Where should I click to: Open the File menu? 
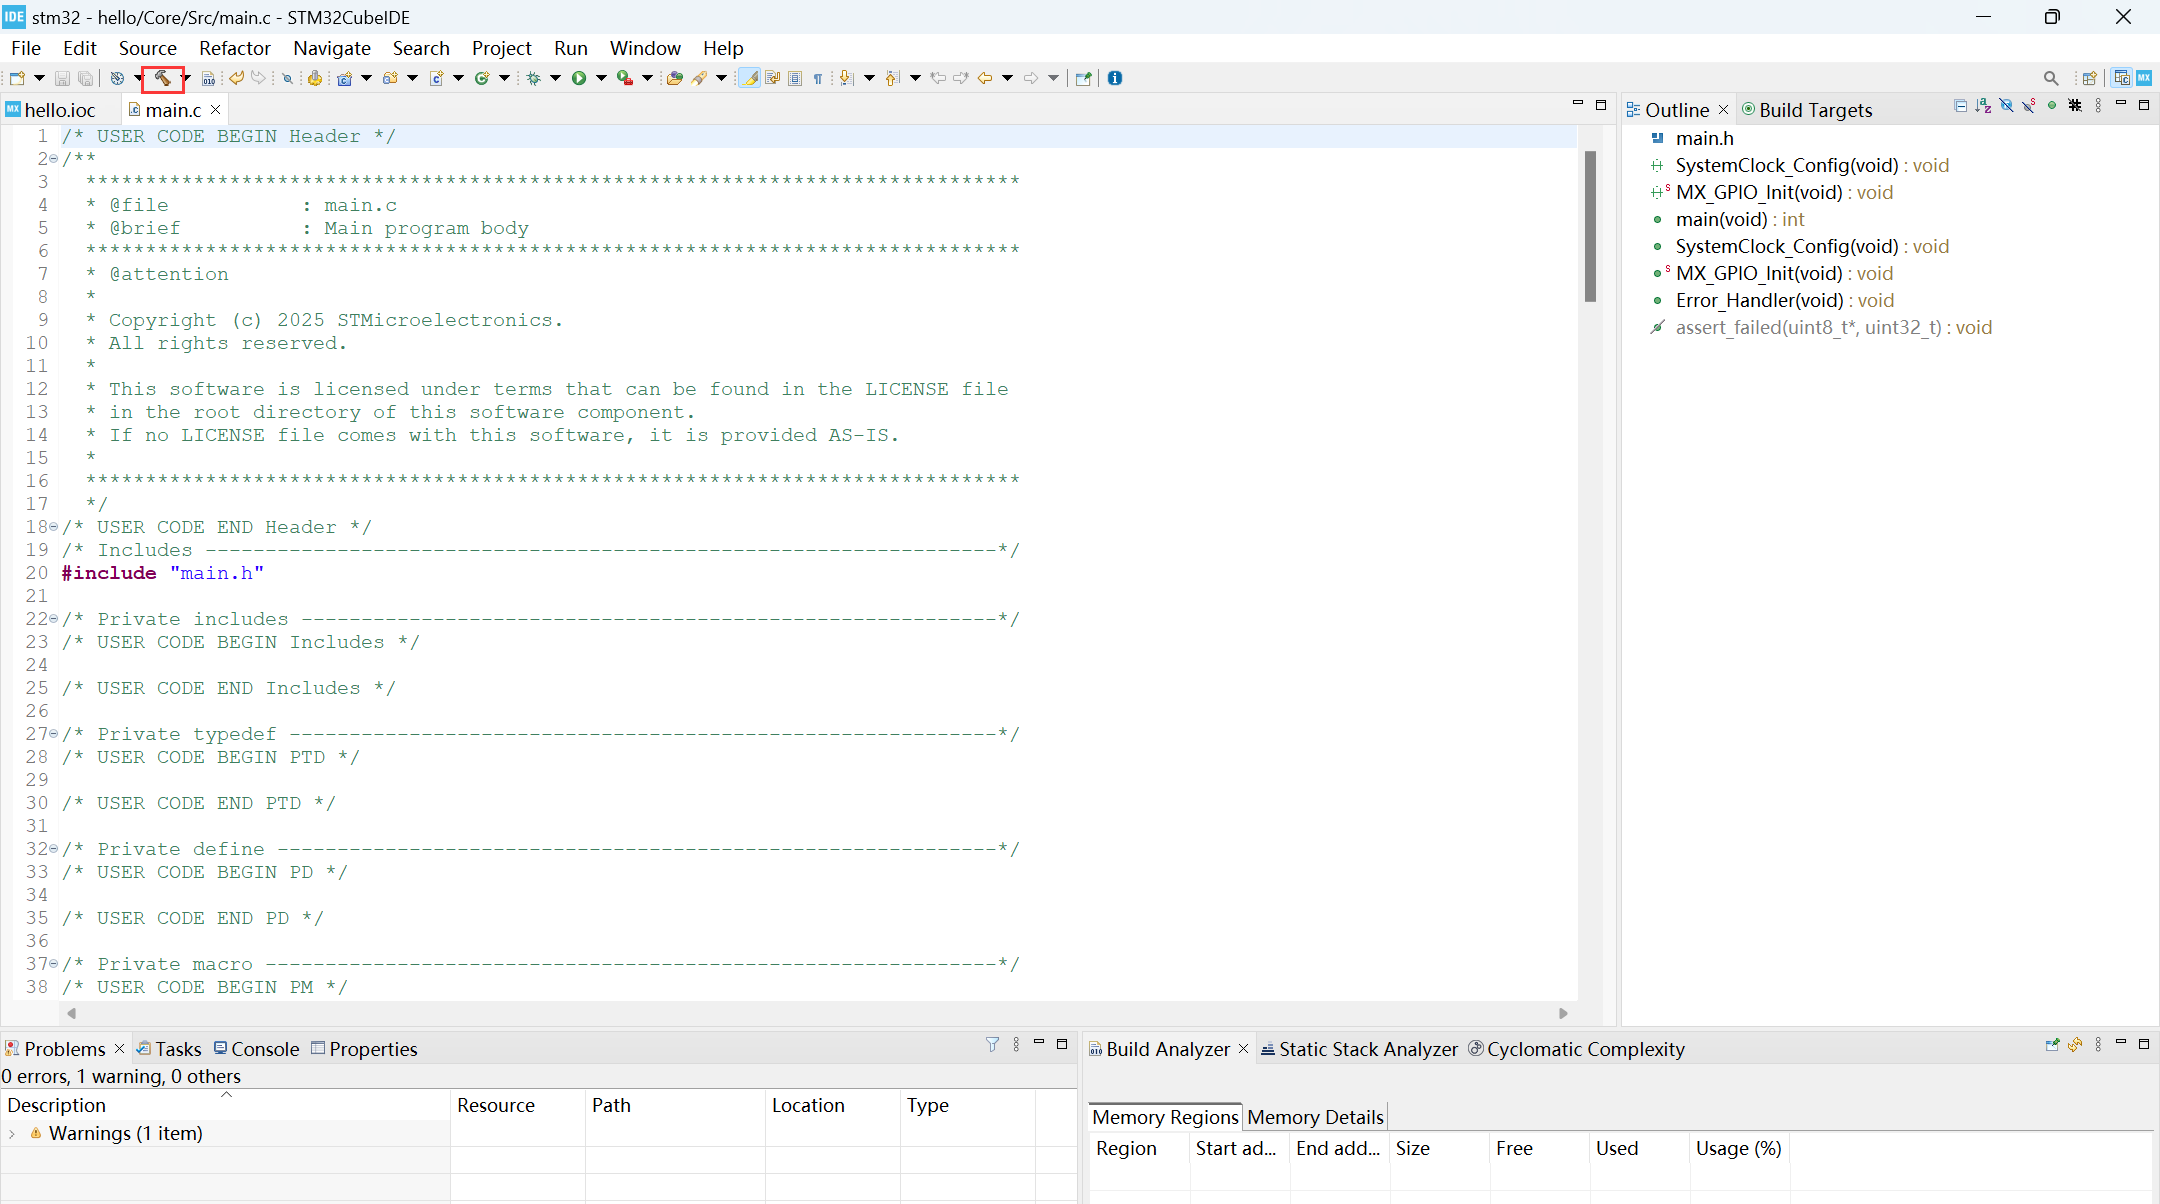tap(26, 48)
